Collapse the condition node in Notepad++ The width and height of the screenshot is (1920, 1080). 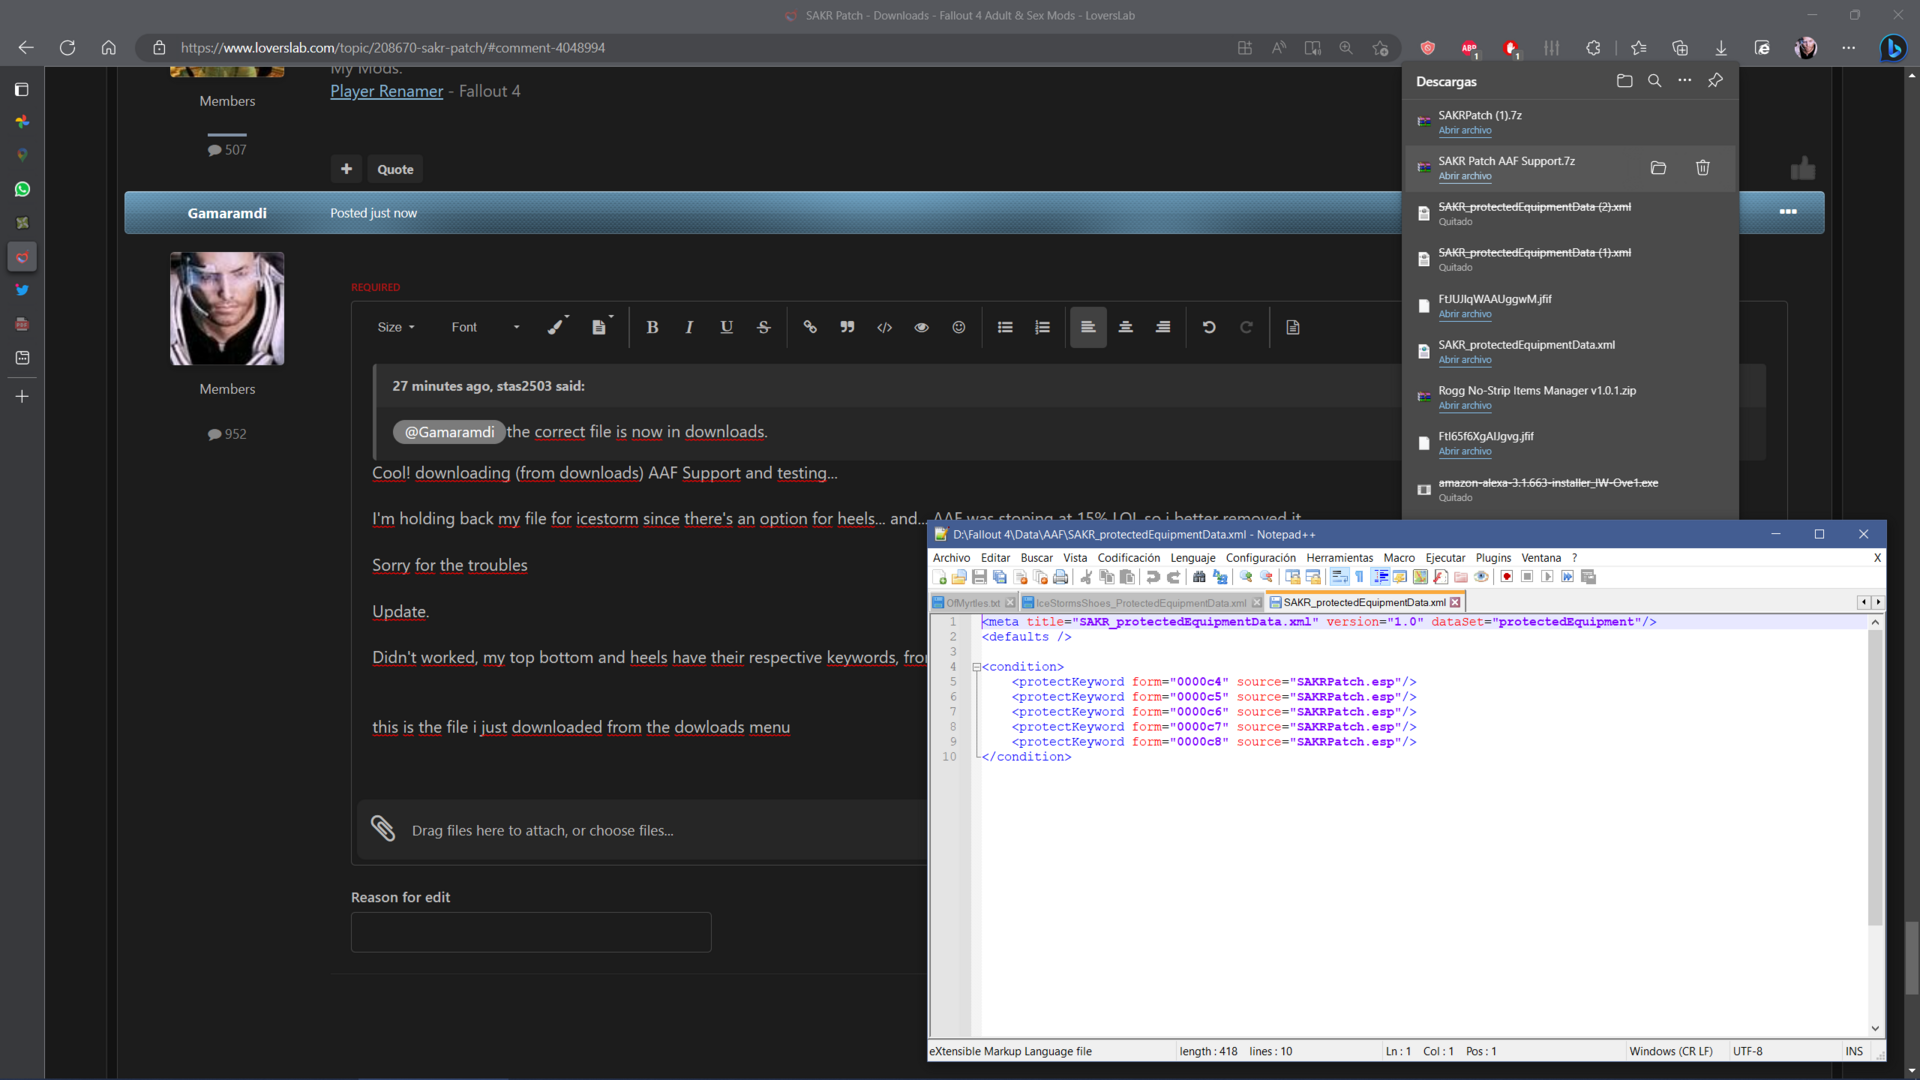(x=976, y=667)
